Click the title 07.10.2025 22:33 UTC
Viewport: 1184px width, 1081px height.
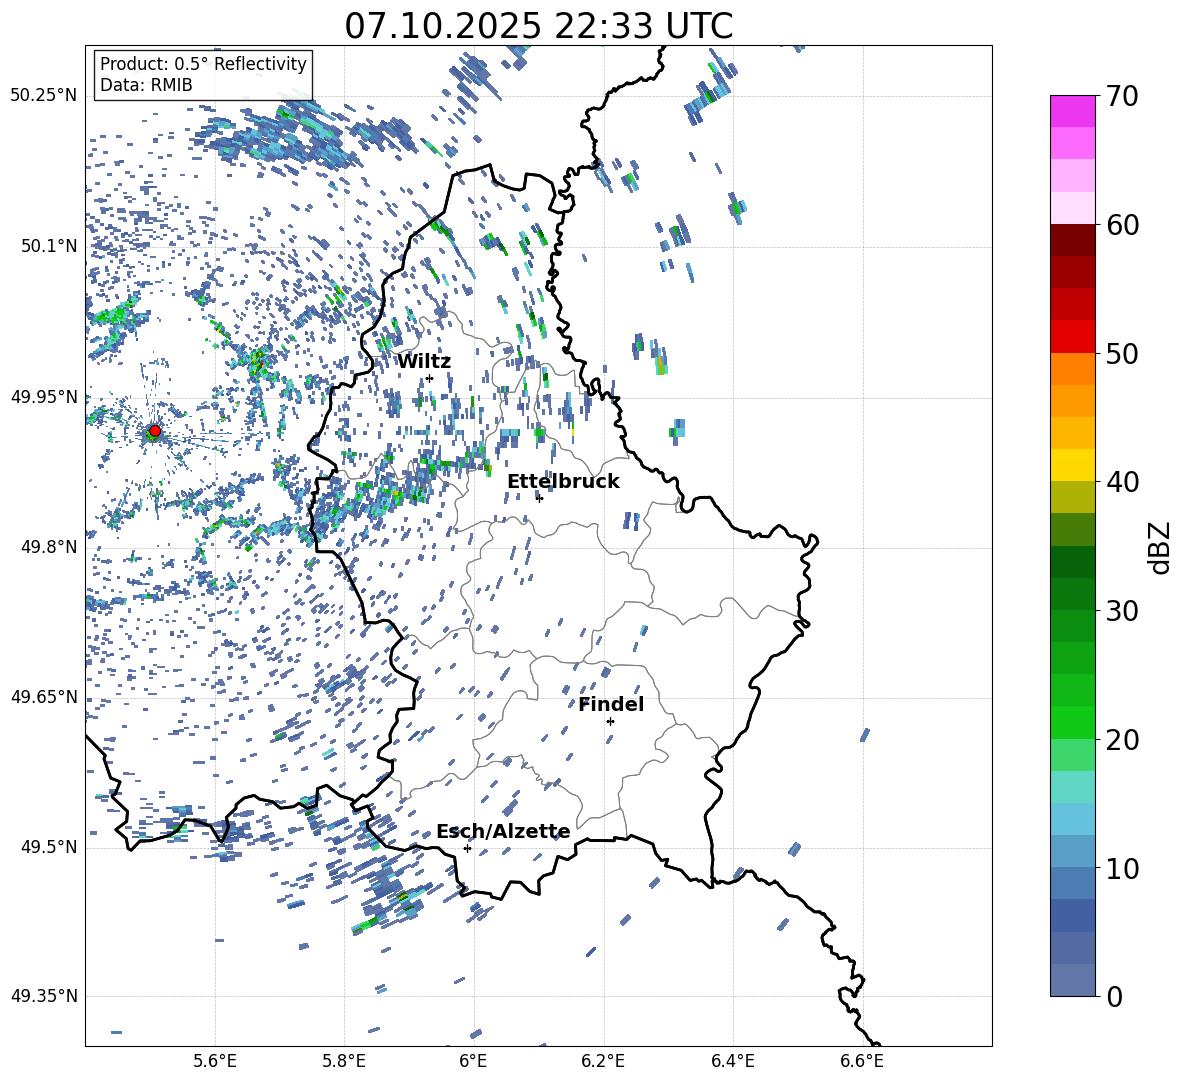[538, 26]
